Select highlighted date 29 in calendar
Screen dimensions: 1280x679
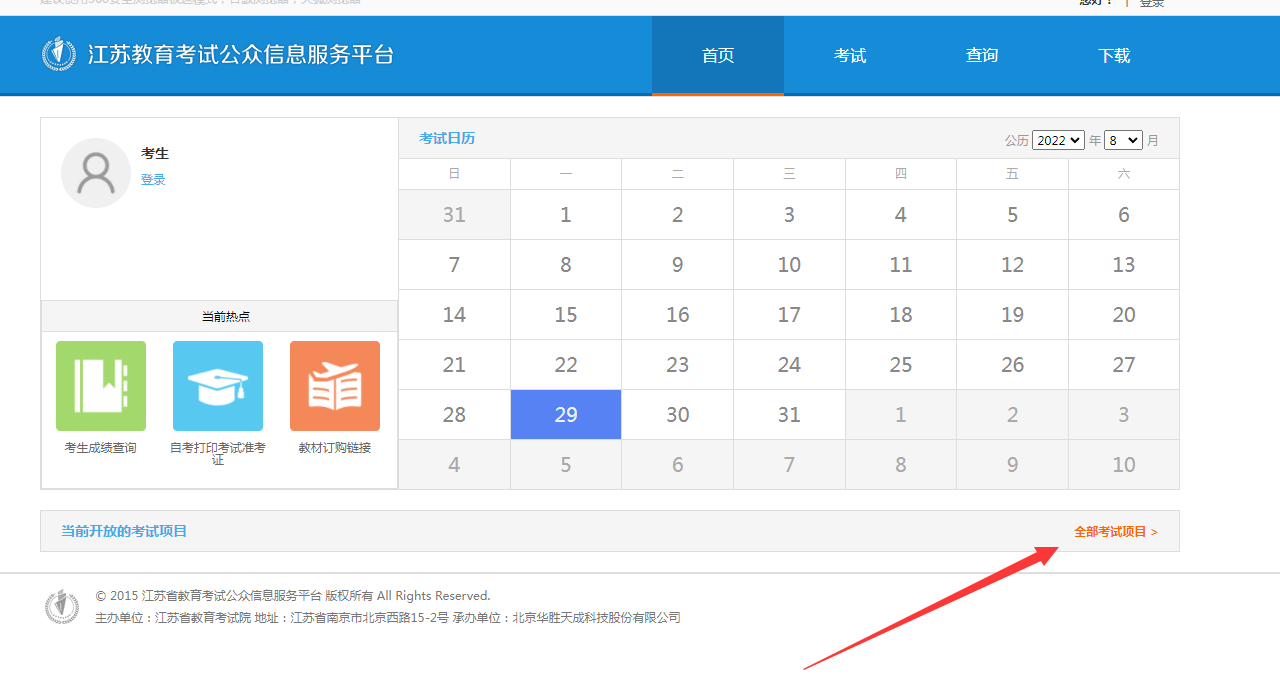click(x=566, y=415)
